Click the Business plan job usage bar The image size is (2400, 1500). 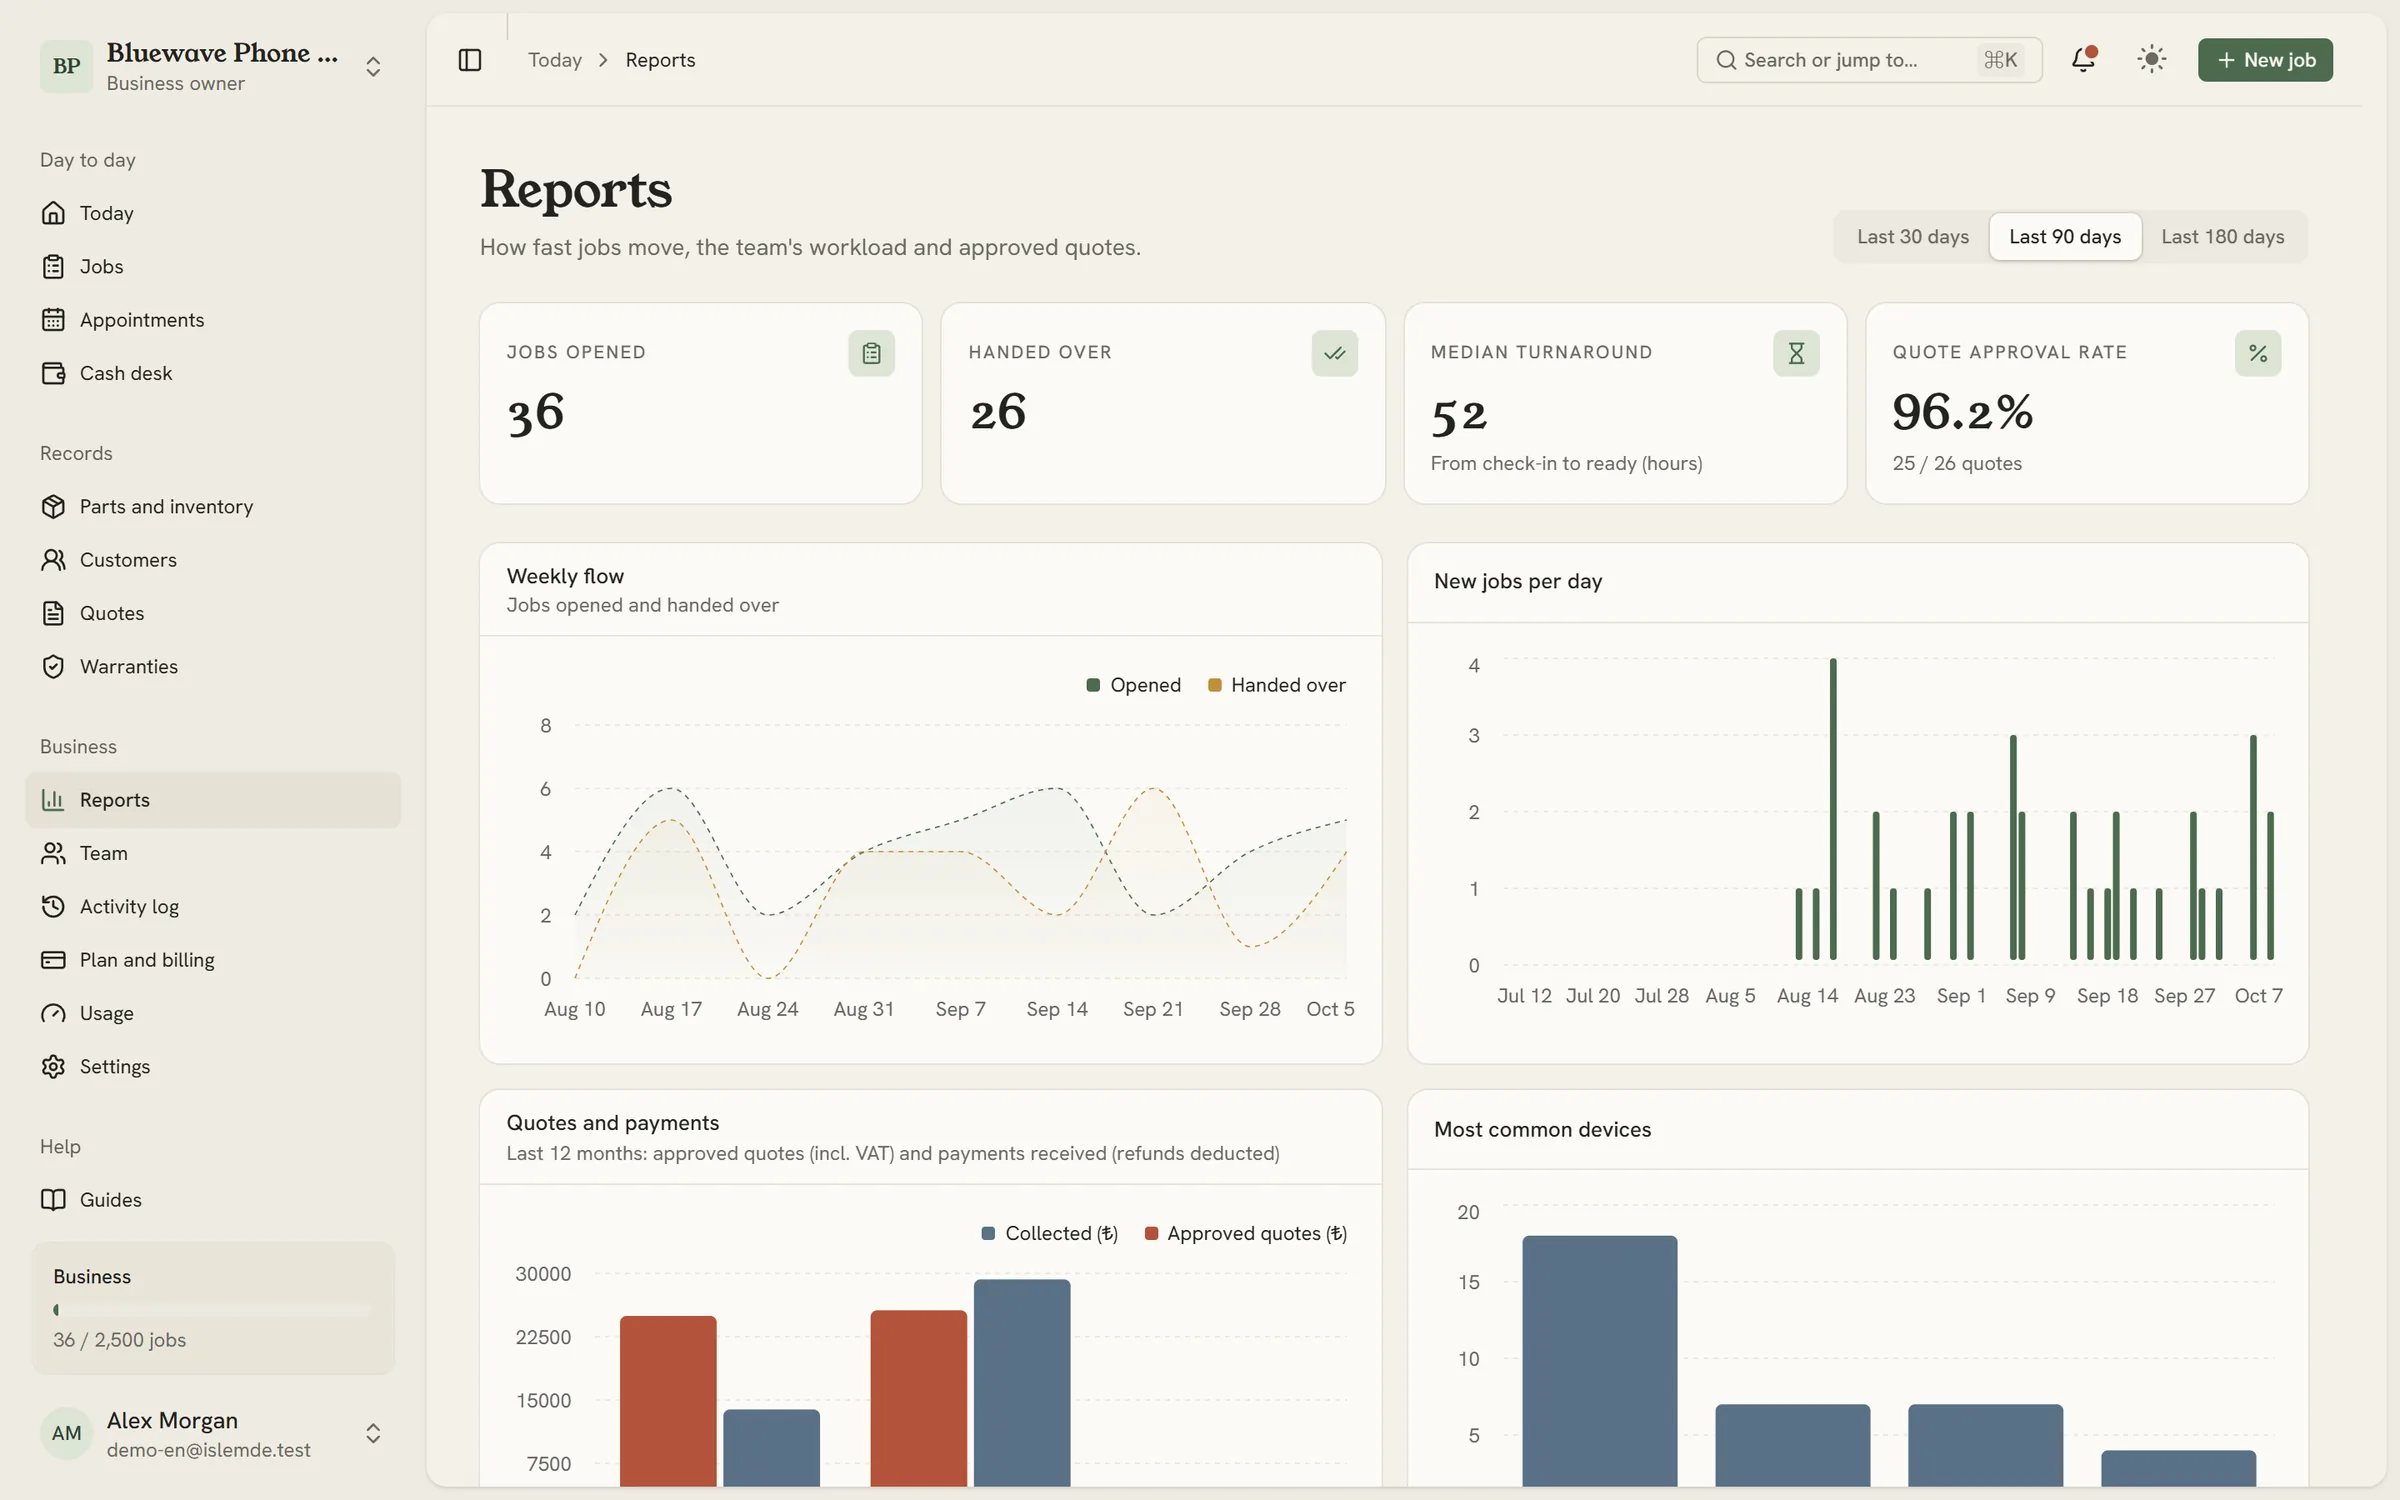point(212,1309)
